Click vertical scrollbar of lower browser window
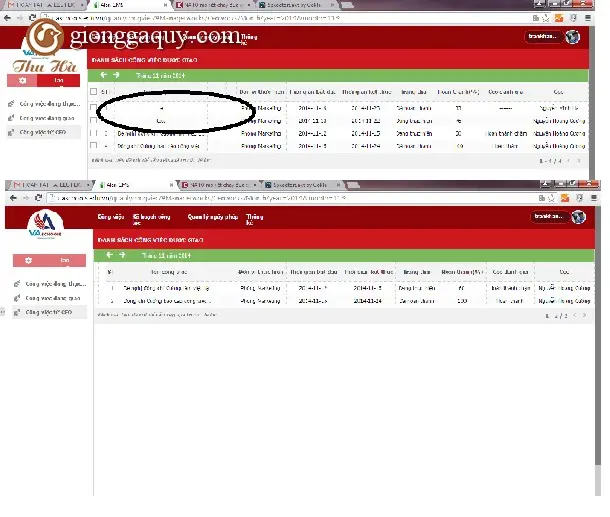The width and height of the screenshot is (610, 517). coord(598,335)
